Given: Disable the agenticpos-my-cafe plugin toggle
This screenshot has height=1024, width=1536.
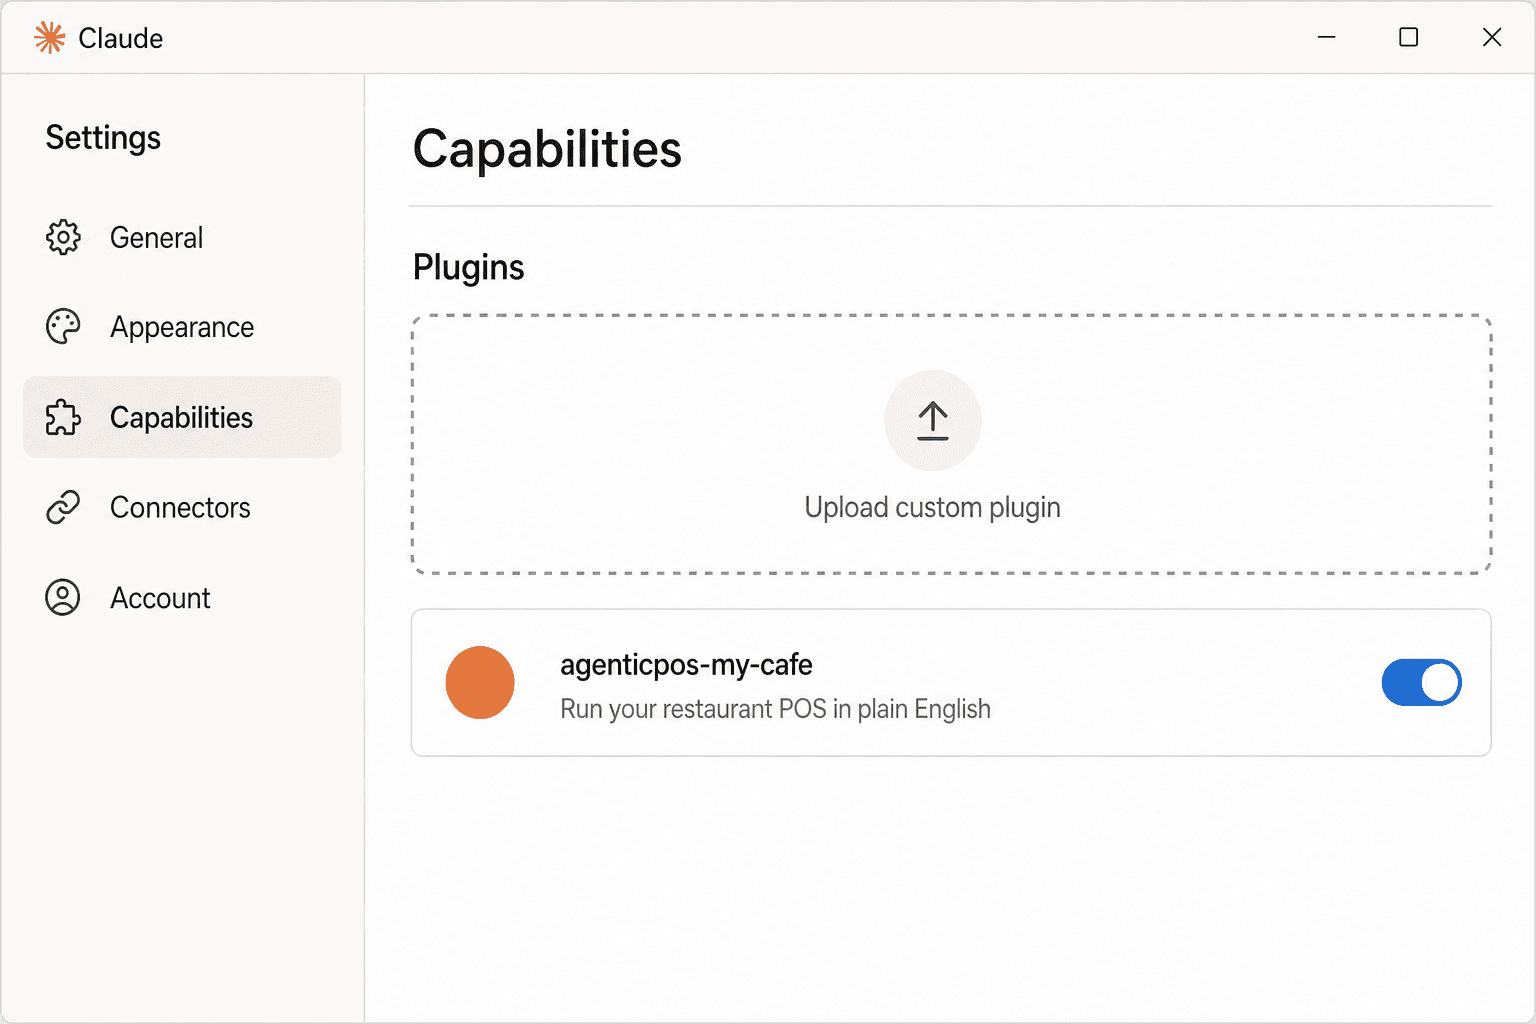Looking at the screenshot, I should click(1421, 683).
